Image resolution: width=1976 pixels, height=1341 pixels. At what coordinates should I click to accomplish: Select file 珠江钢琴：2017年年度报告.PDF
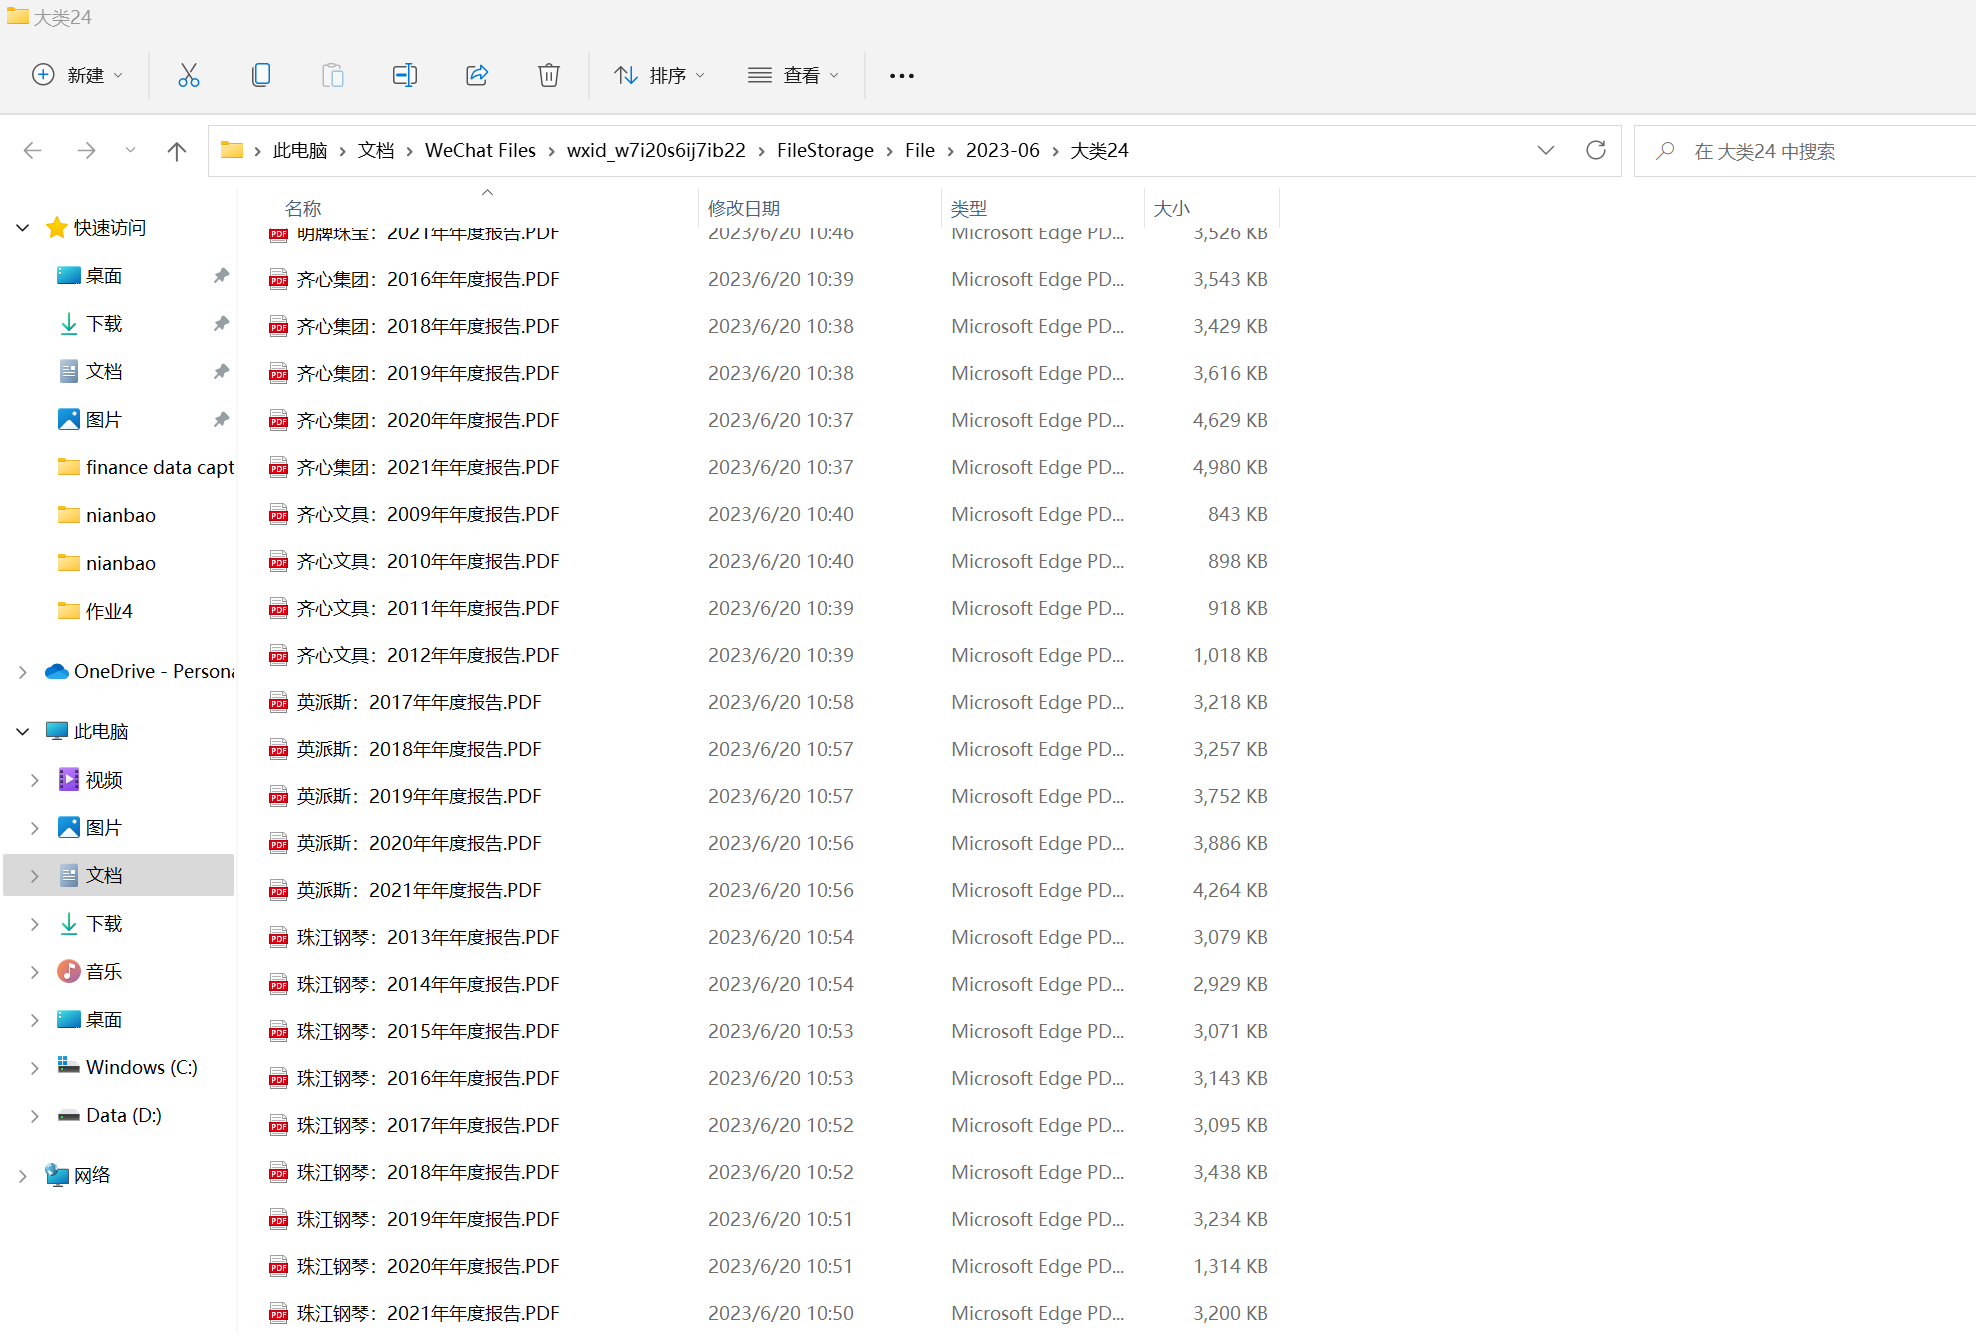click(428, 1125)
